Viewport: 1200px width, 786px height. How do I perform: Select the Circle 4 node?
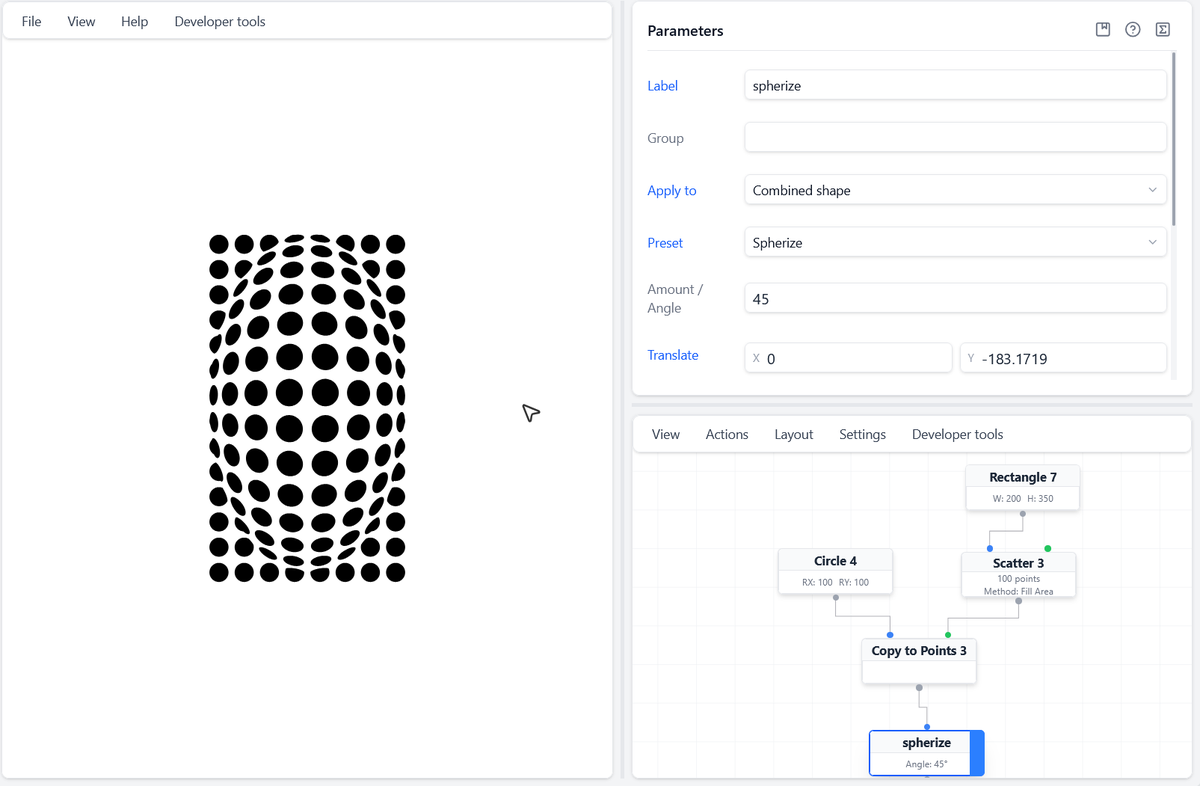835,571
